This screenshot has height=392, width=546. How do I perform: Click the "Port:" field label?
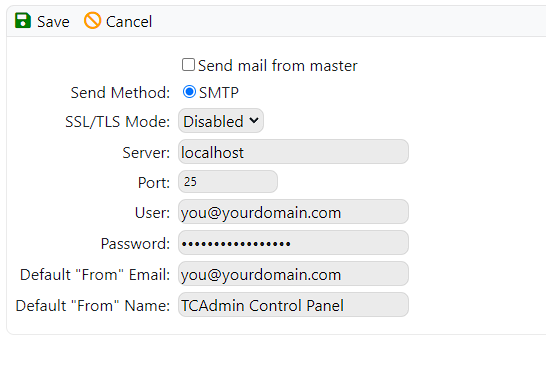click(154, 183)
